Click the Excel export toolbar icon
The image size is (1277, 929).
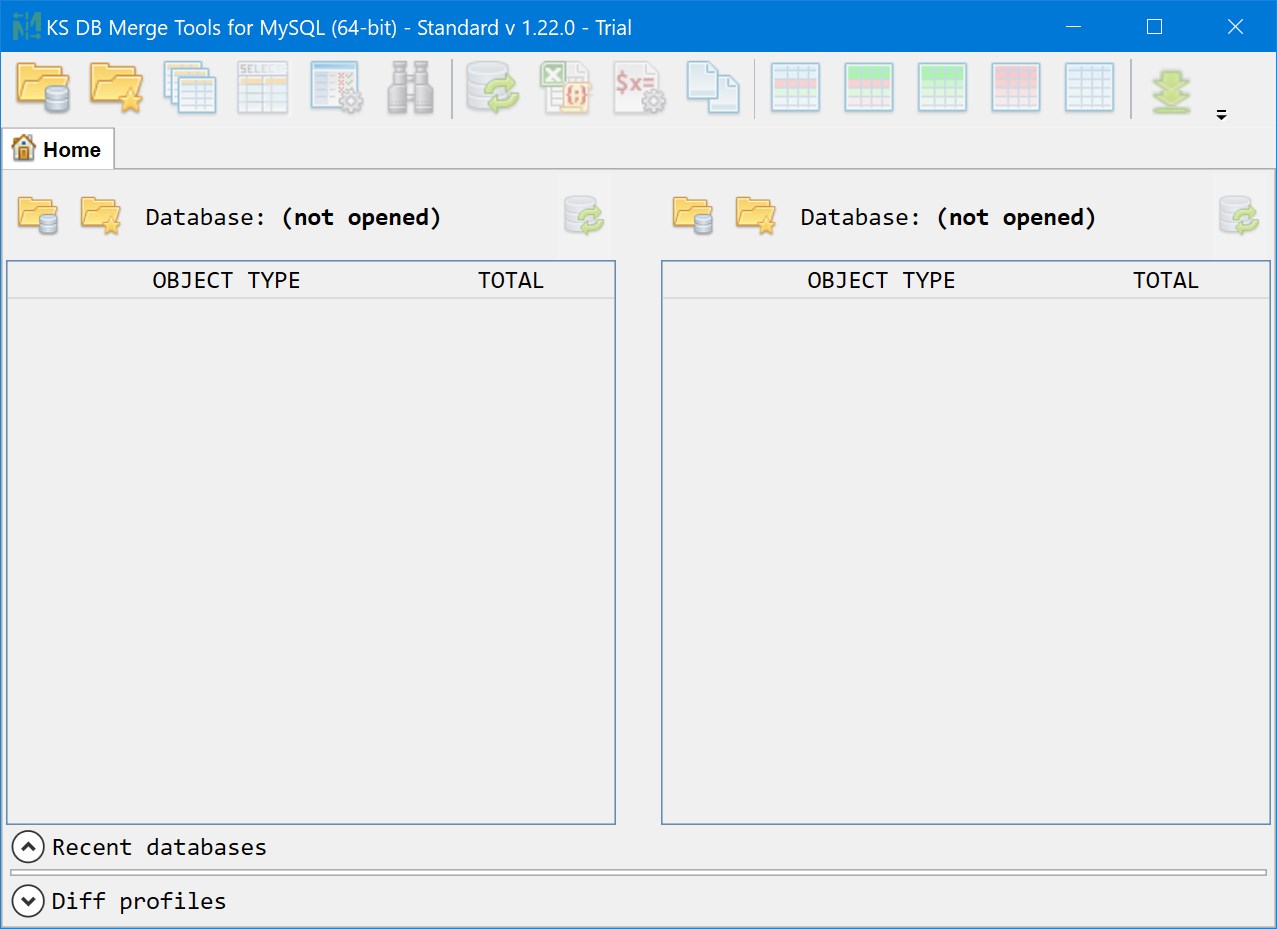pos(566,88)
